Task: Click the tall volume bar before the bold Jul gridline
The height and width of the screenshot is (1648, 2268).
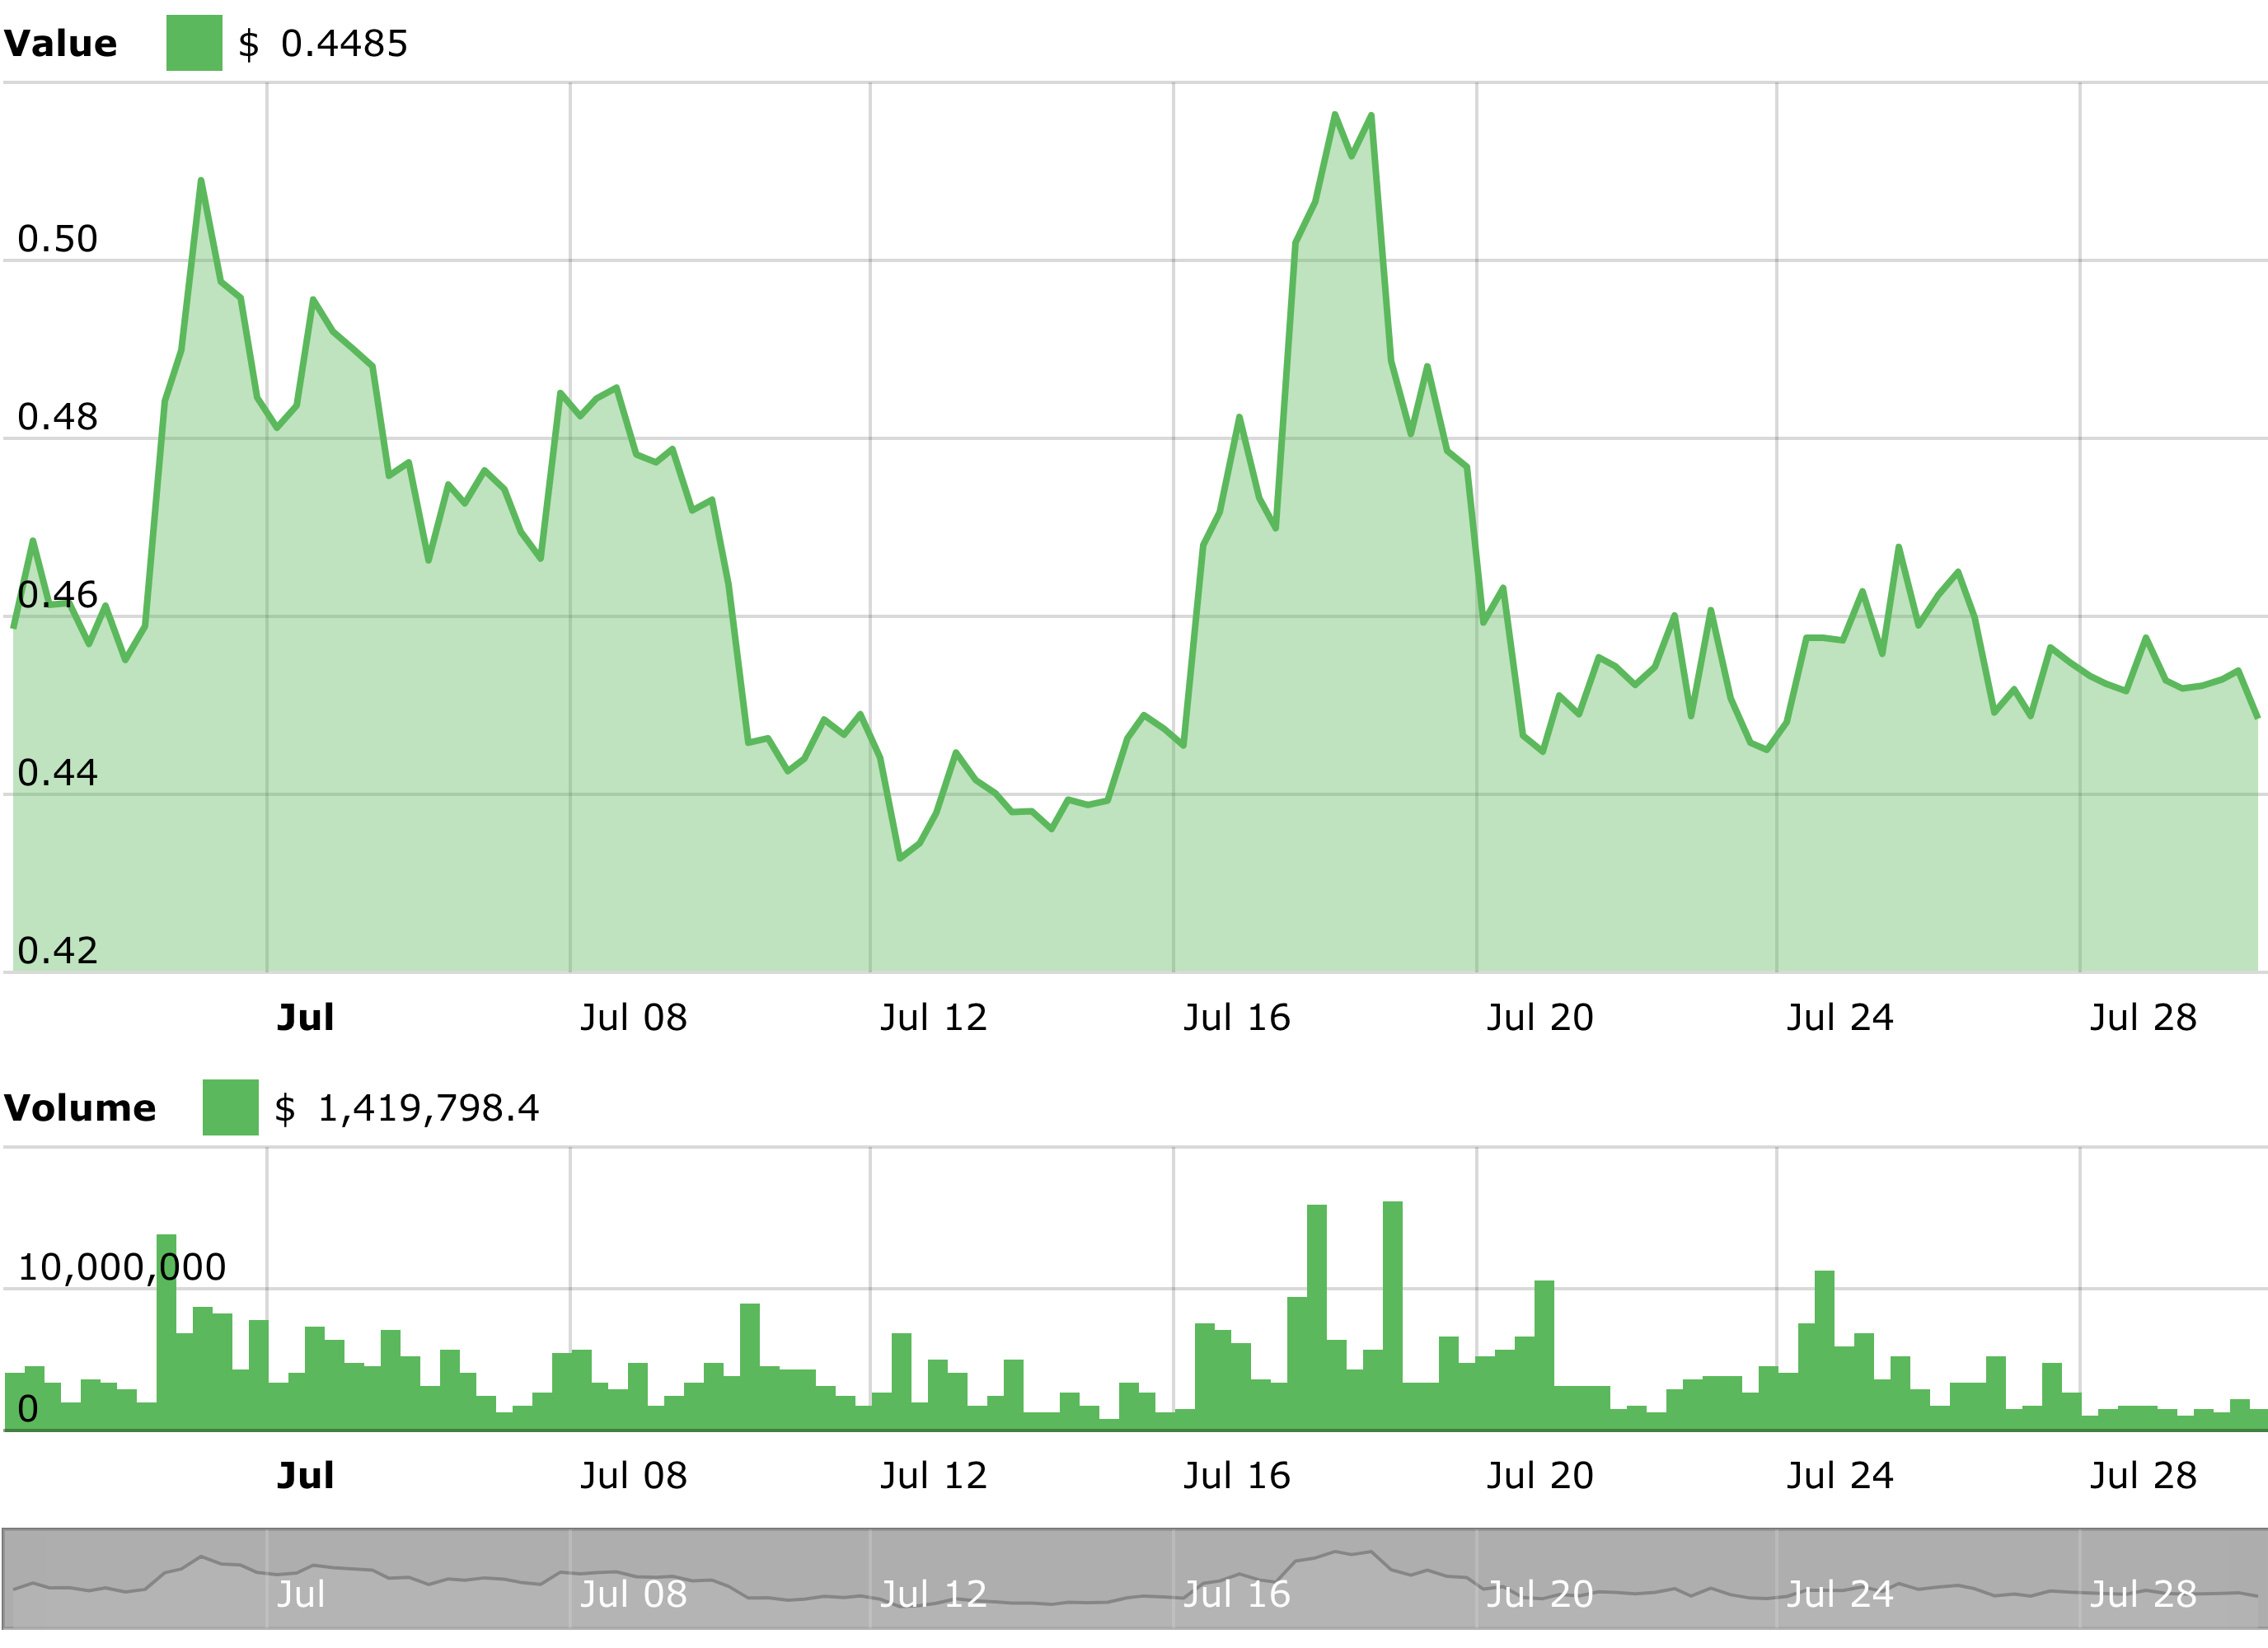Action: click(166, 1332)
